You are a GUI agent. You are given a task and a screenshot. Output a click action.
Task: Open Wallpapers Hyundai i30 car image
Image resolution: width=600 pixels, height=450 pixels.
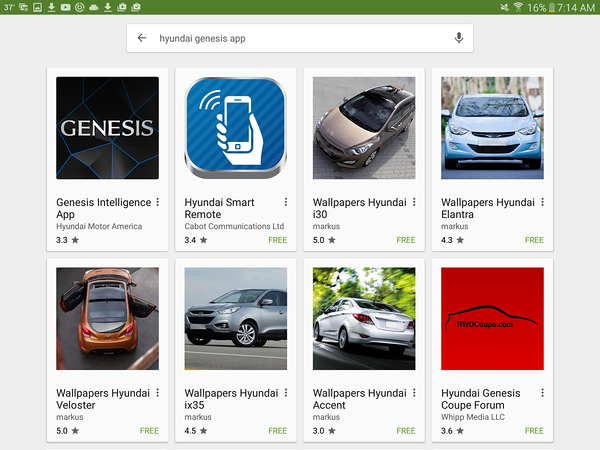coord(364,128)
